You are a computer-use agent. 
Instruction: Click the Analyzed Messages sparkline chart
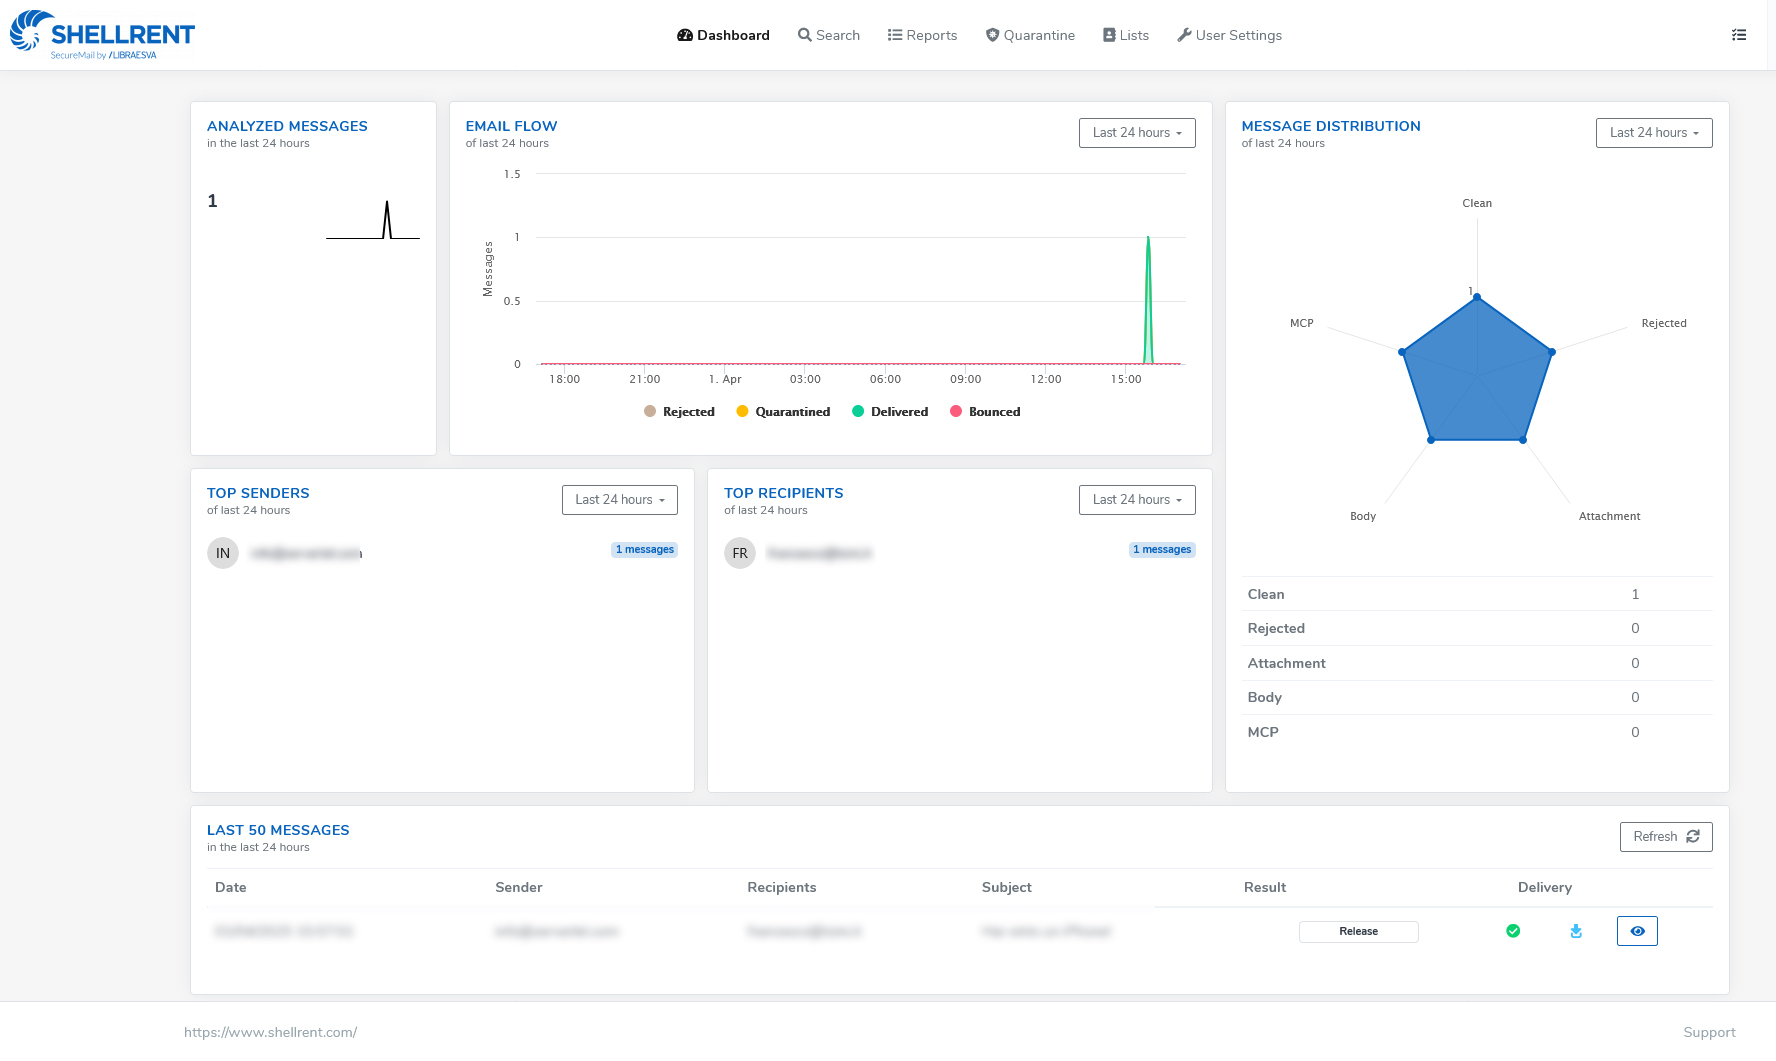click(373, 220)
